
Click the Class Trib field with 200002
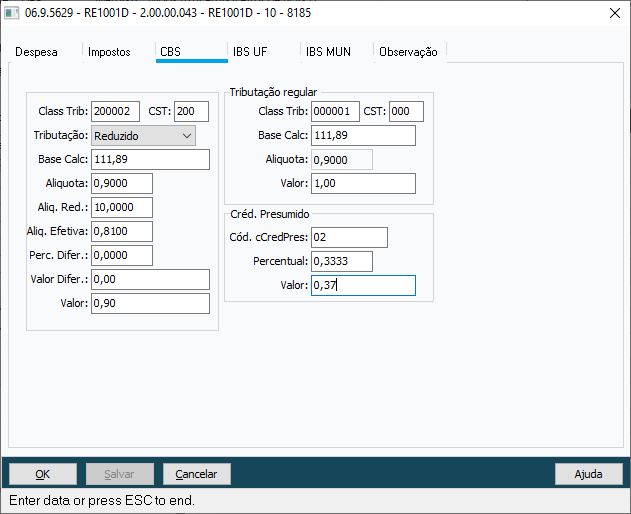click(x=115, y=111)
